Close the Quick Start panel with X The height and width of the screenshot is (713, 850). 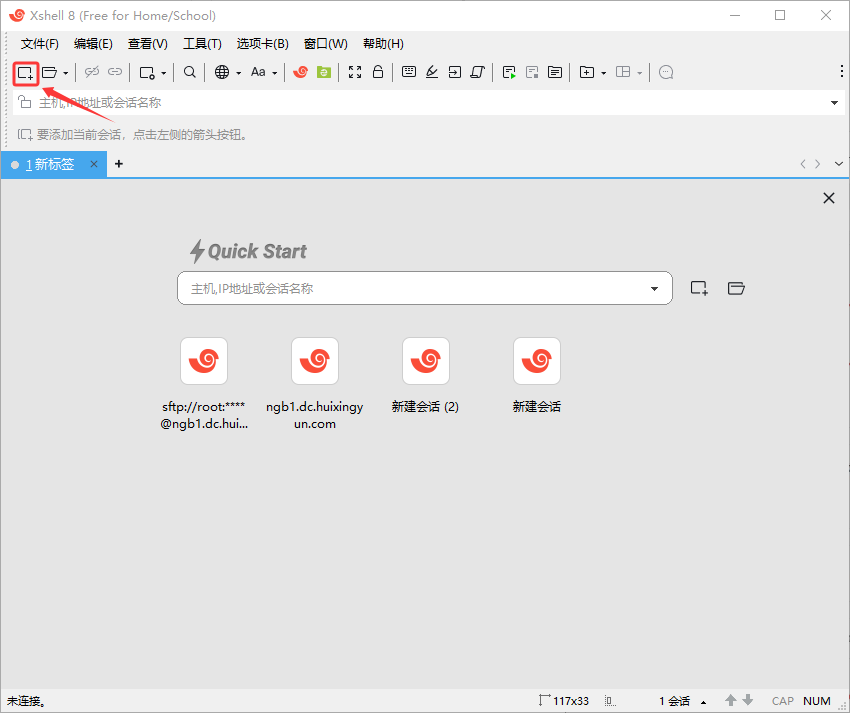[828, 198]
